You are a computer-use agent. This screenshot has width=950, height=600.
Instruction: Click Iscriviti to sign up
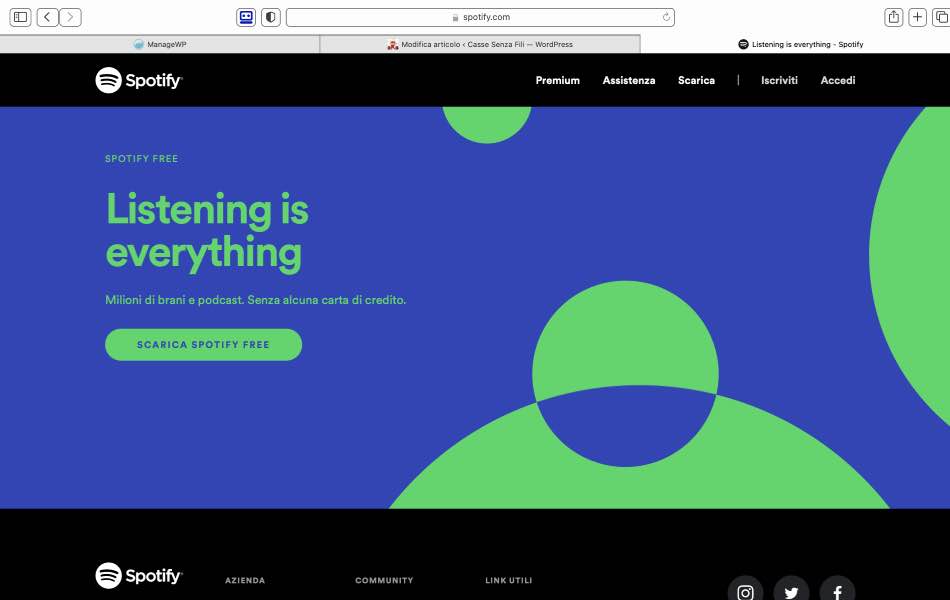click(779, 80)
